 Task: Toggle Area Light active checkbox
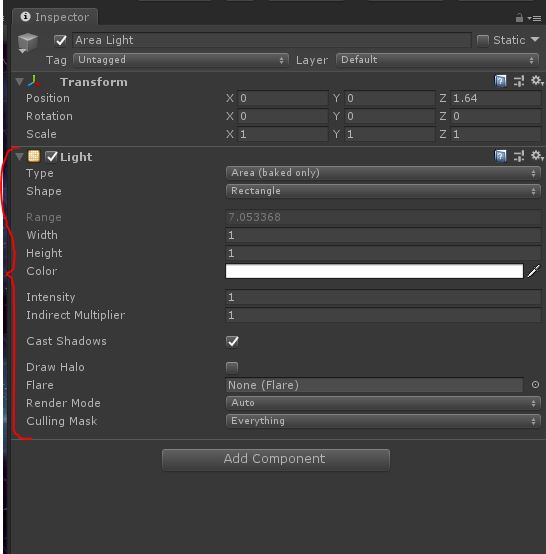pyautogui.click(x=60, y=40)
